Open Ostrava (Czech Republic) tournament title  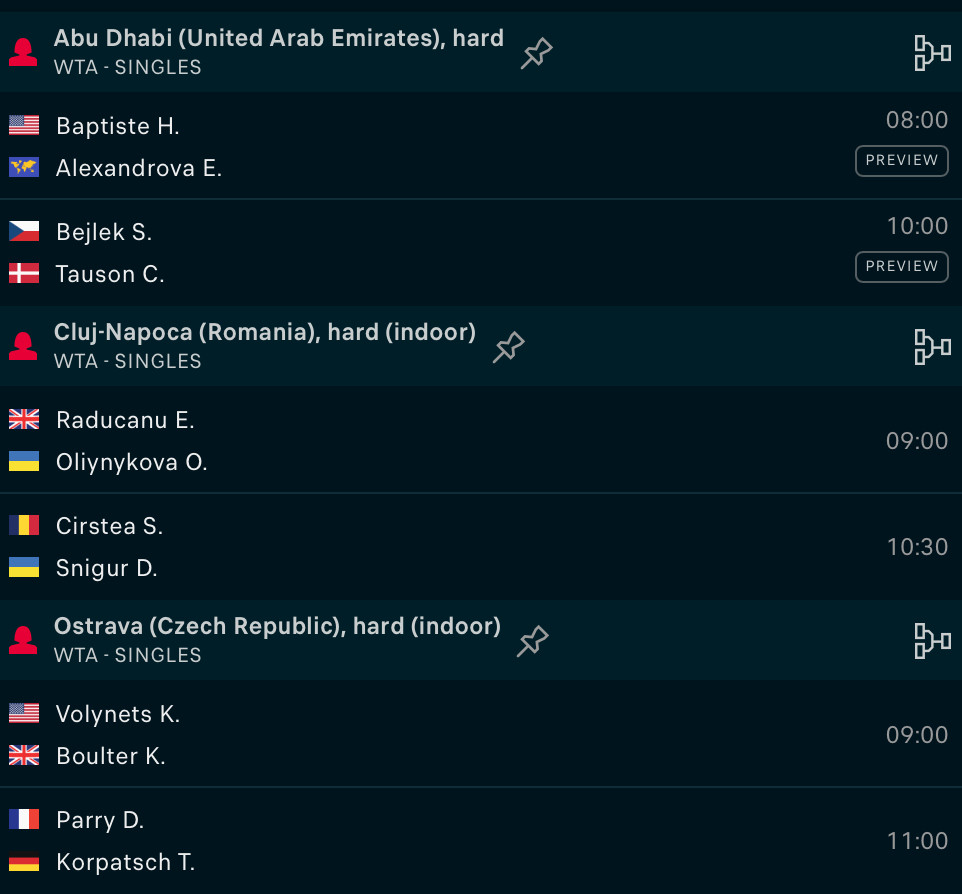click(x=277, y=626)
